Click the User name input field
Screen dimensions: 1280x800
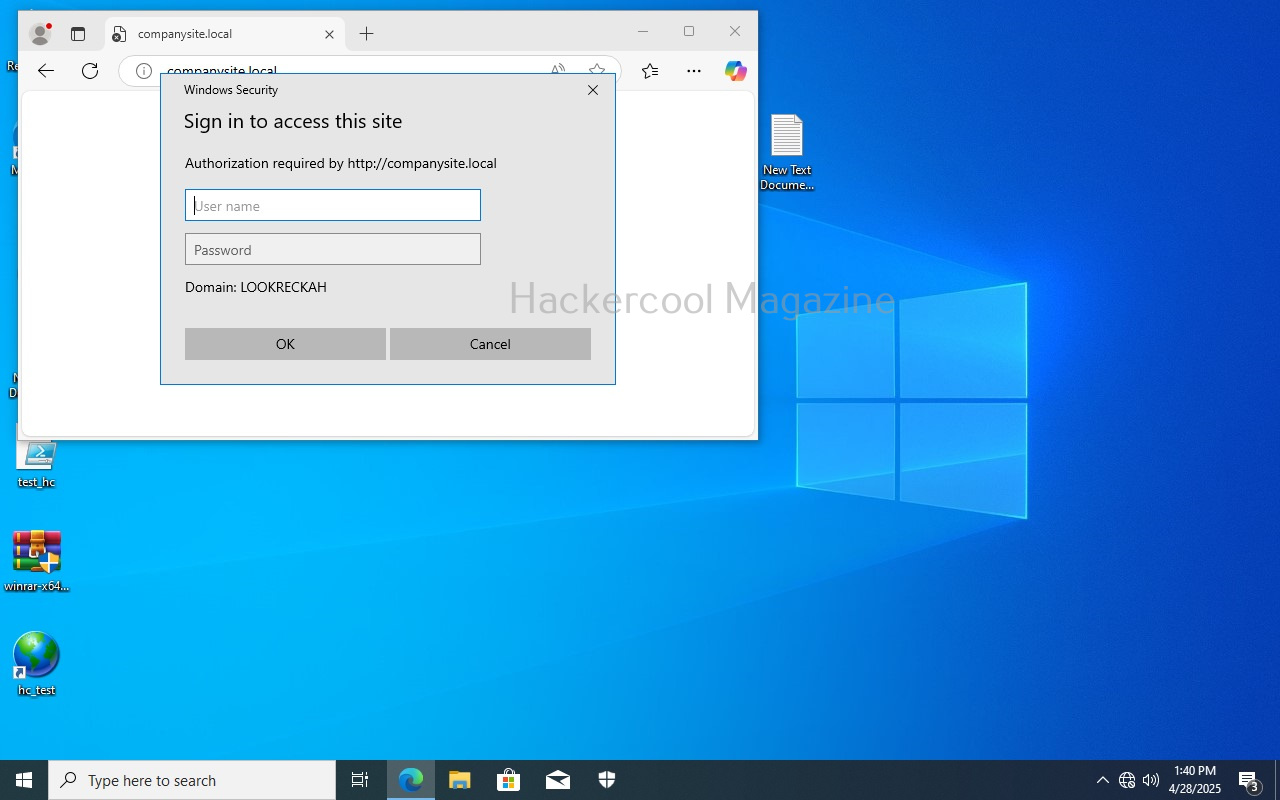333,206
